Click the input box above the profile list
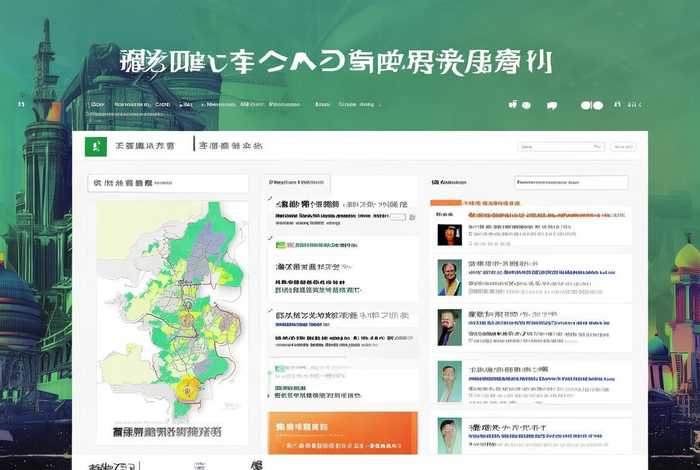 point(571,182)
